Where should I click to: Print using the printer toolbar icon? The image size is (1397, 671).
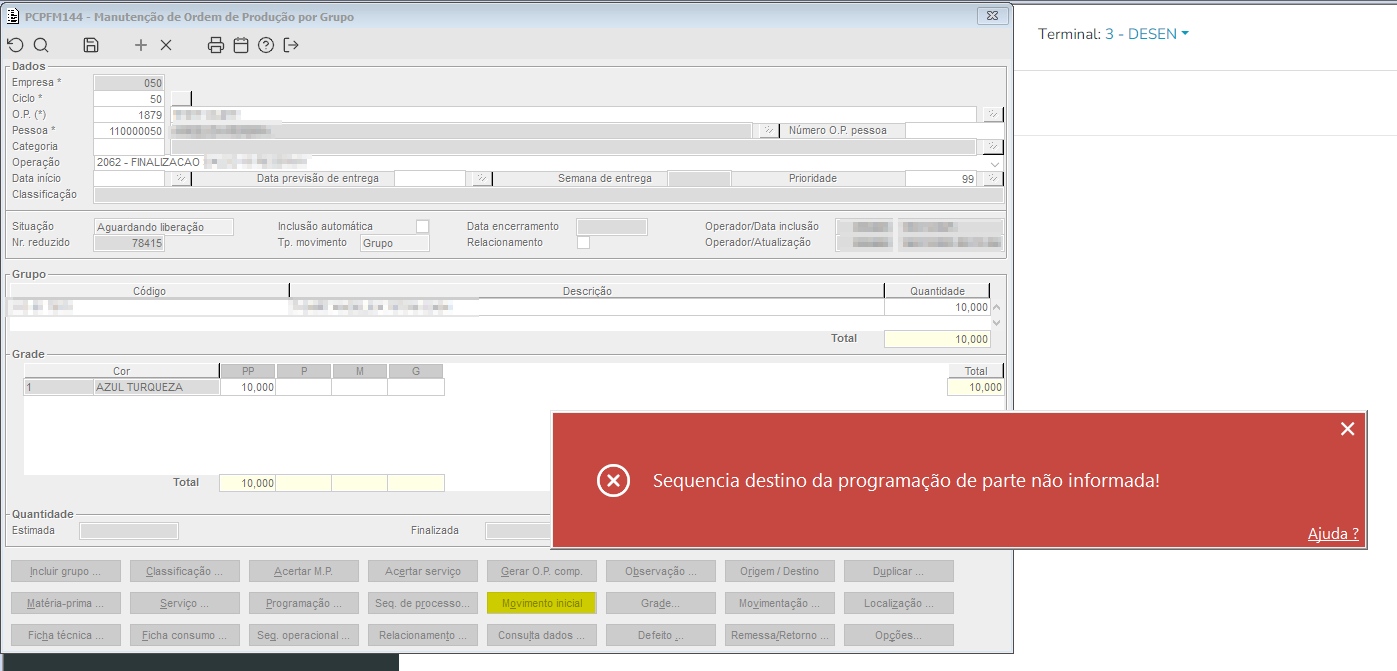(216, 45)
